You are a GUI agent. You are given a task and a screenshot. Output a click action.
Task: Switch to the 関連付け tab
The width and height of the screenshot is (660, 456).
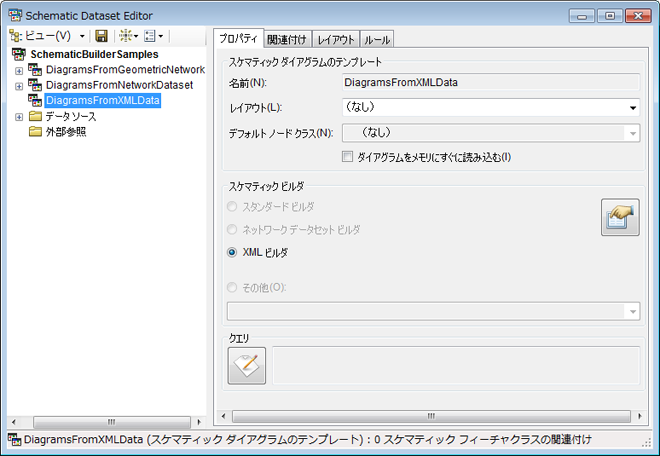pos(287,40)
